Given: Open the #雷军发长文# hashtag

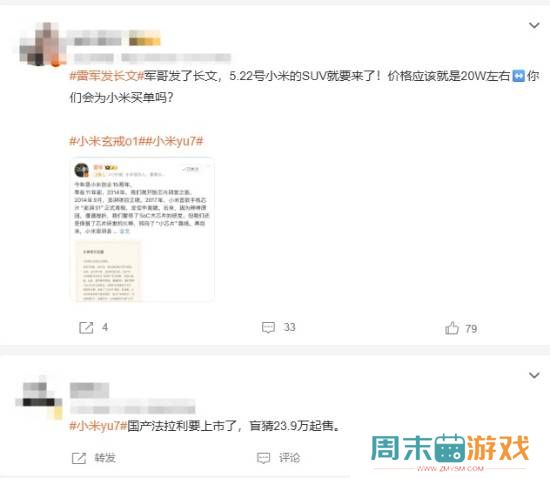Looking at the screenshot, I should click(107, 76).
